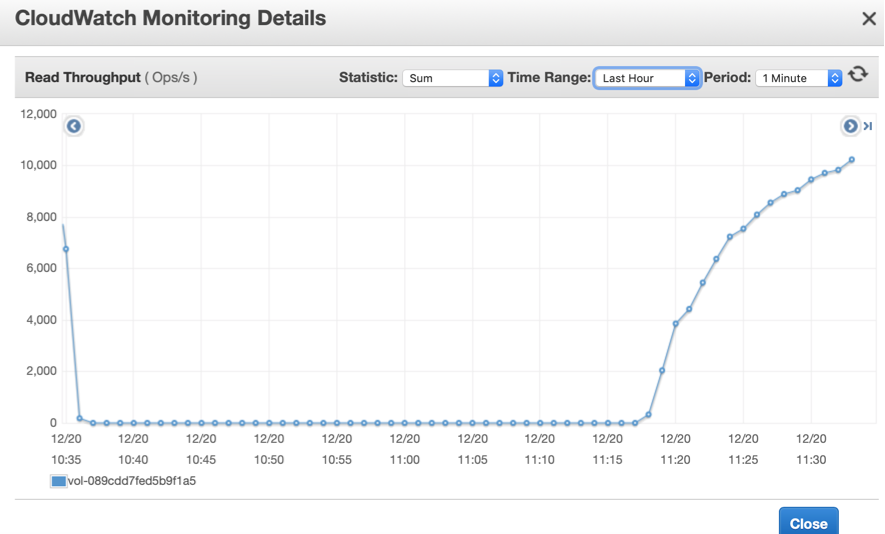Screen dimensions: 885x534
Task: Toggle the vol-089cdd7fed5b9f1a5 legend color swatch
Action: 59,481
